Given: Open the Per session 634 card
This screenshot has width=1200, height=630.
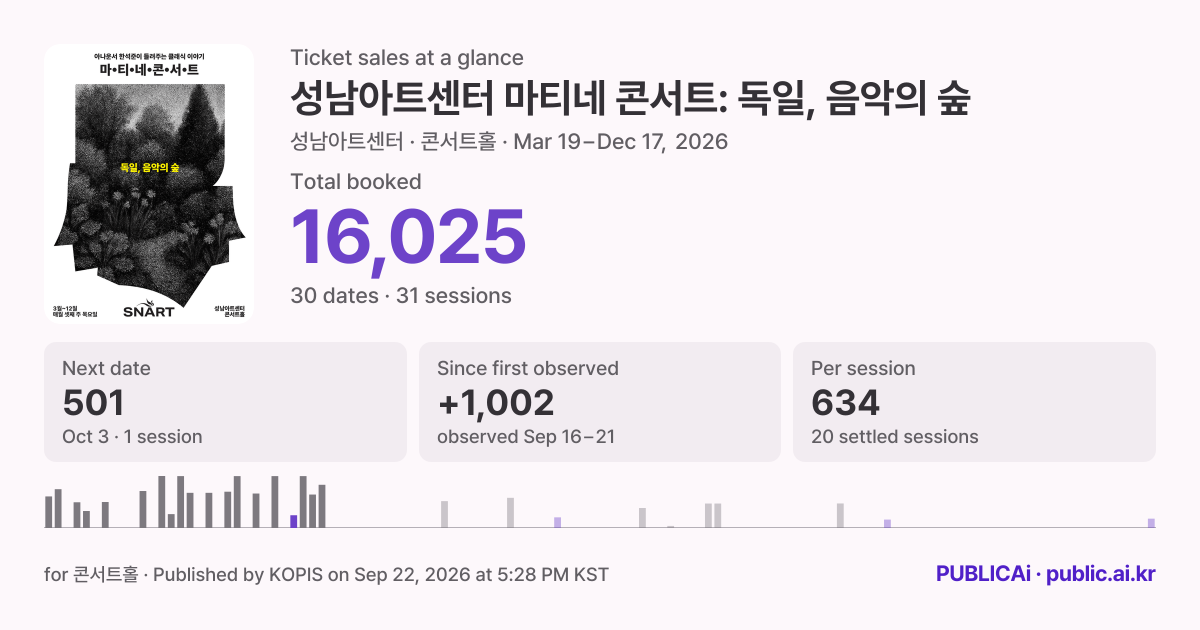Looking at the screenshot, I should click(x=974, y=402).
